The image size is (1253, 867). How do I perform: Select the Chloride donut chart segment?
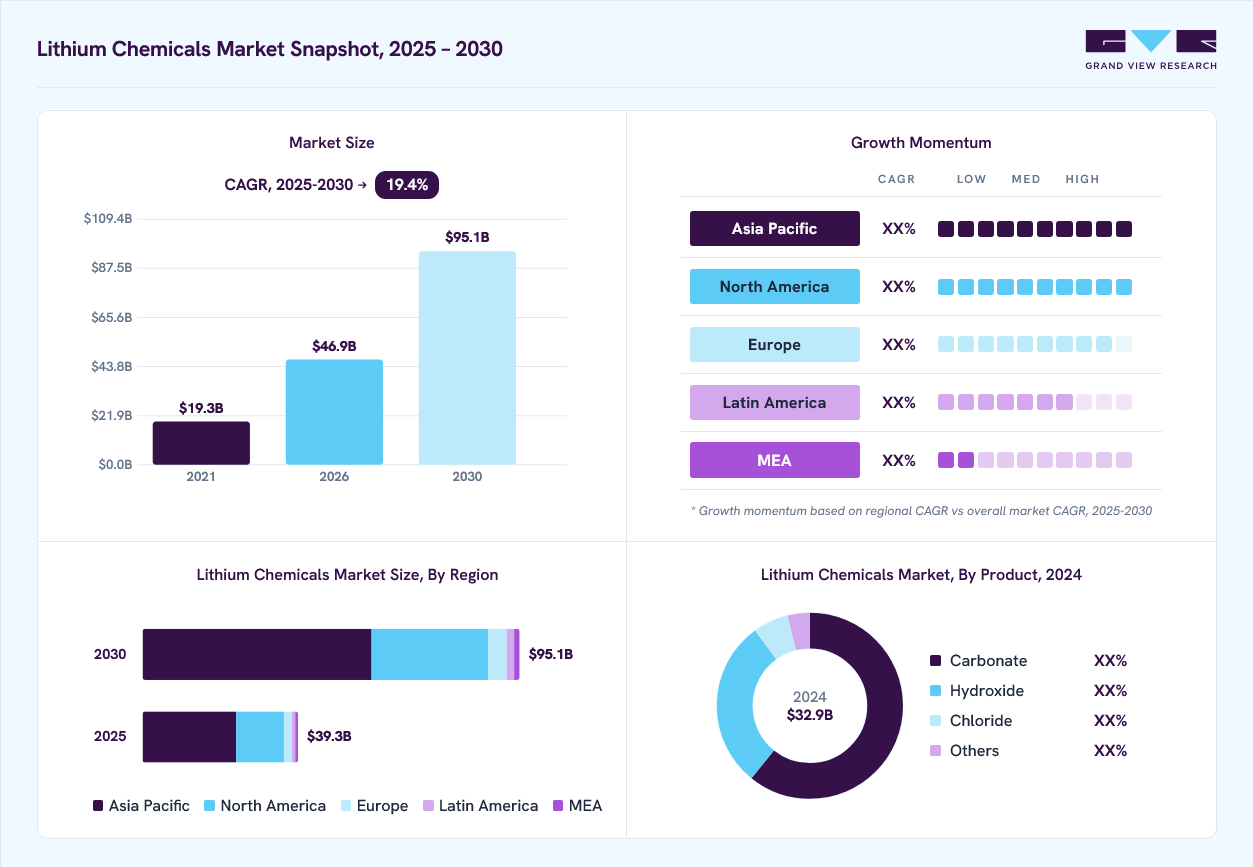click(x=776, y=637)
